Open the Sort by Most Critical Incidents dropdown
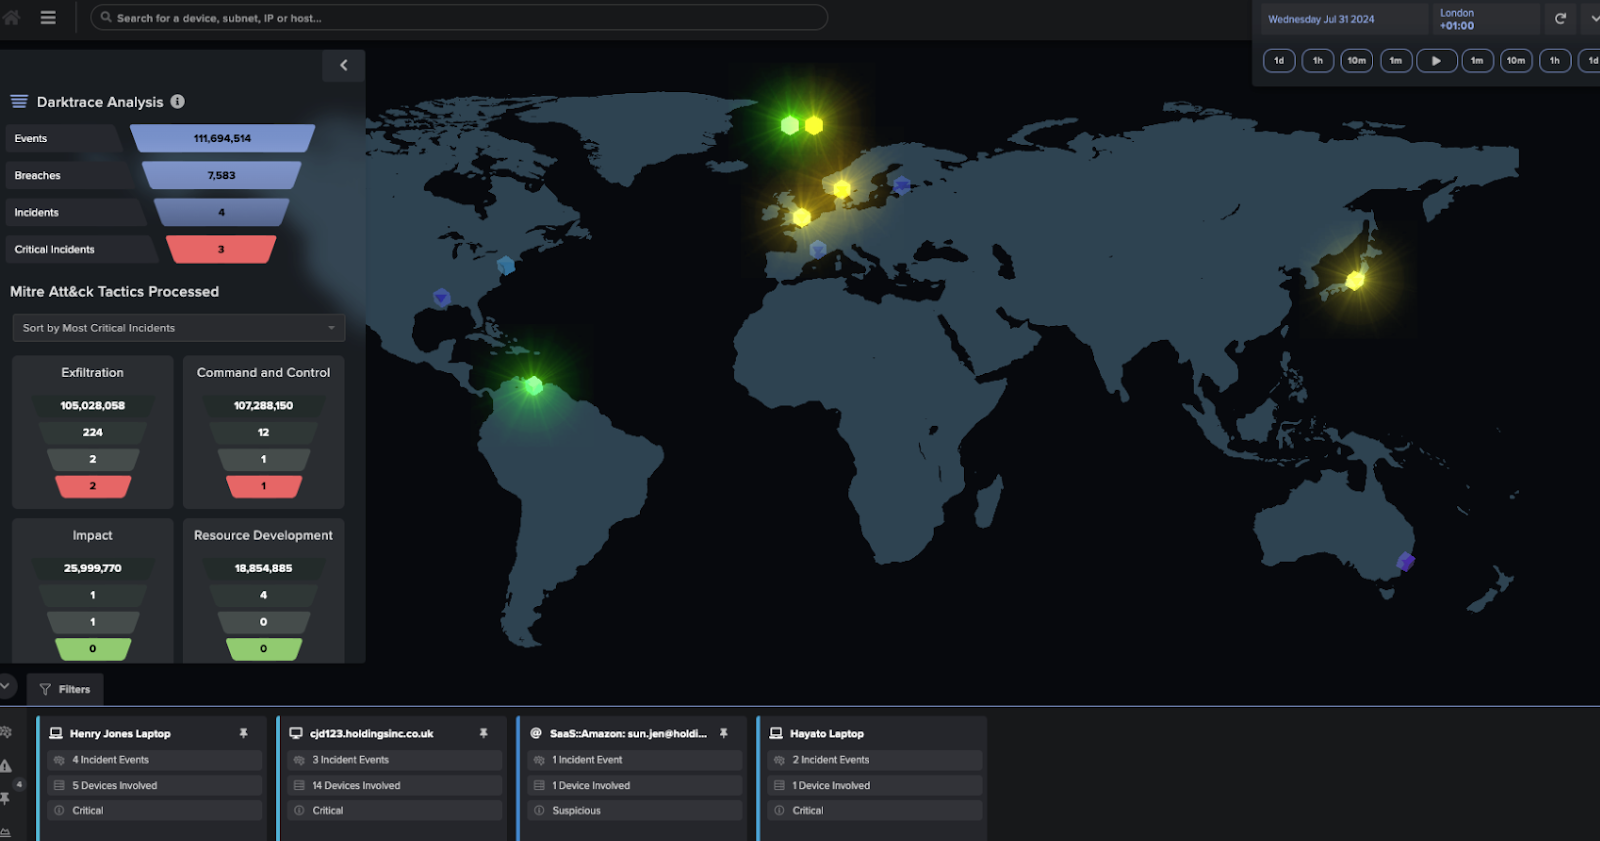The width and height of the screenshot is (1600, 841). [179, 328]
